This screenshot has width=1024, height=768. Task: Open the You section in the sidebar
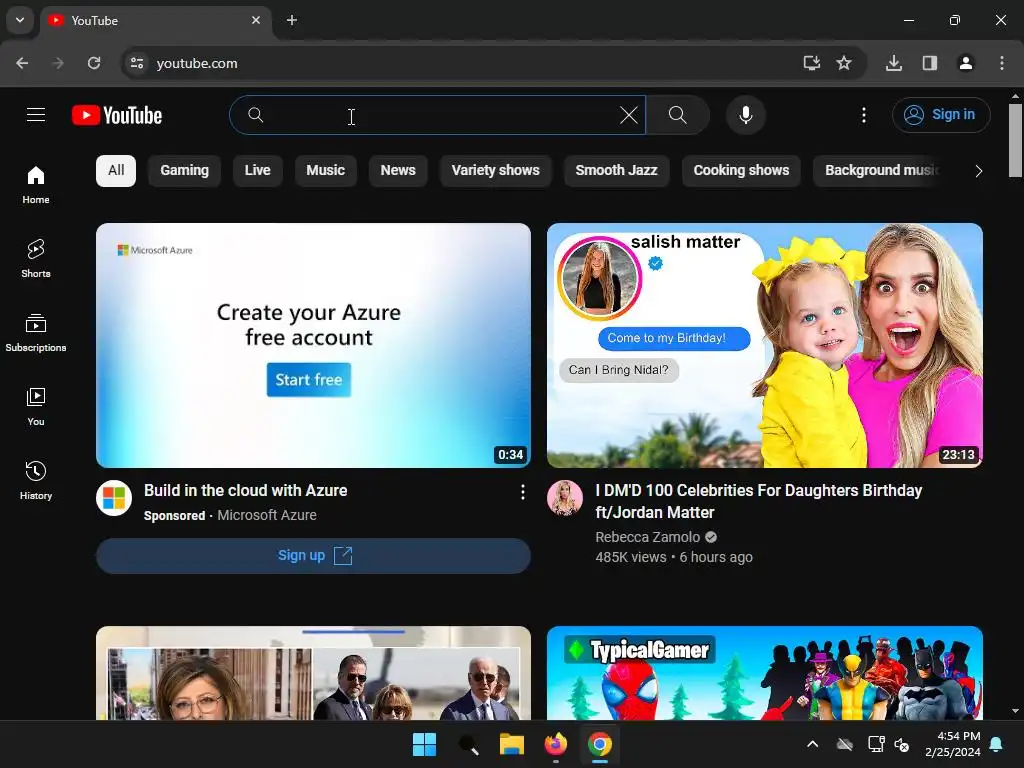[35, 406]
